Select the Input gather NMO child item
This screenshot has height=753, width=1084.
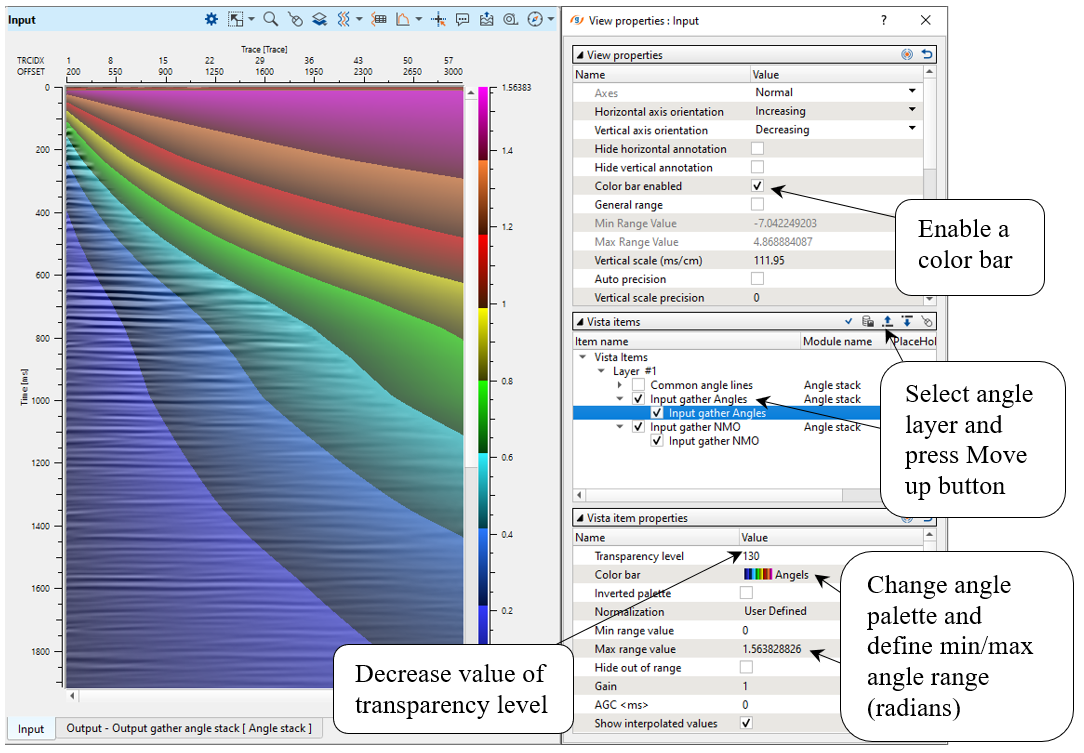click(x=713, y=441)
